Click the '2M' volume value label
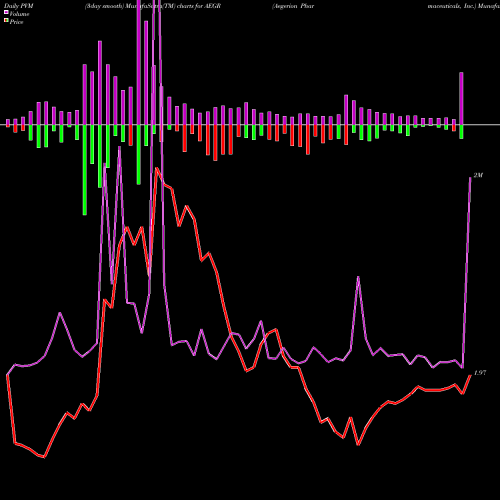The height and width of the screenshot is (500, 500). coord(478,175)
